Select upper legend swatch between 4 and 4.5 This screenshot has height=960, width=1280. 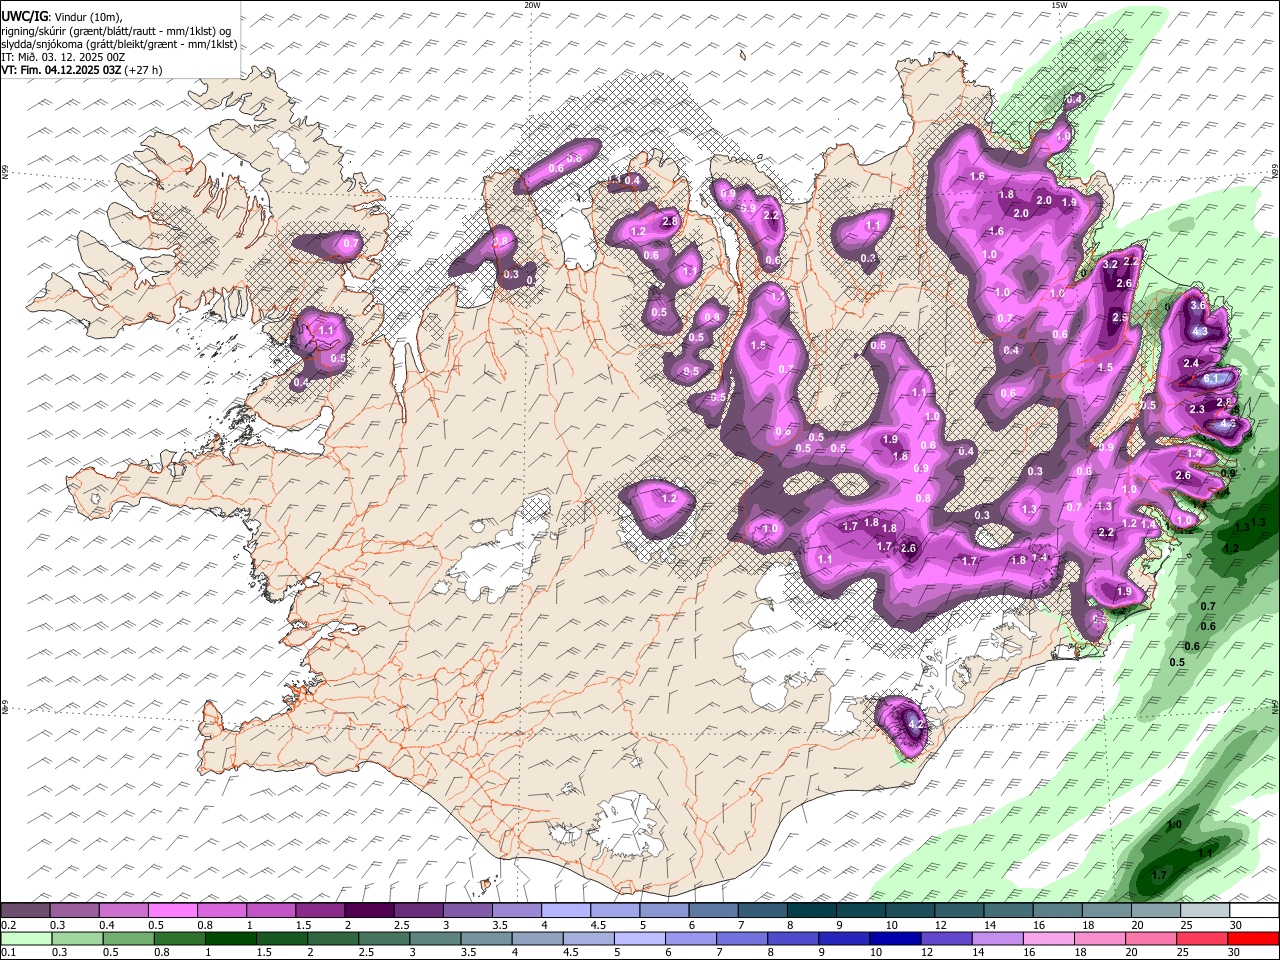pyautogui.click(x=565, y=911)
